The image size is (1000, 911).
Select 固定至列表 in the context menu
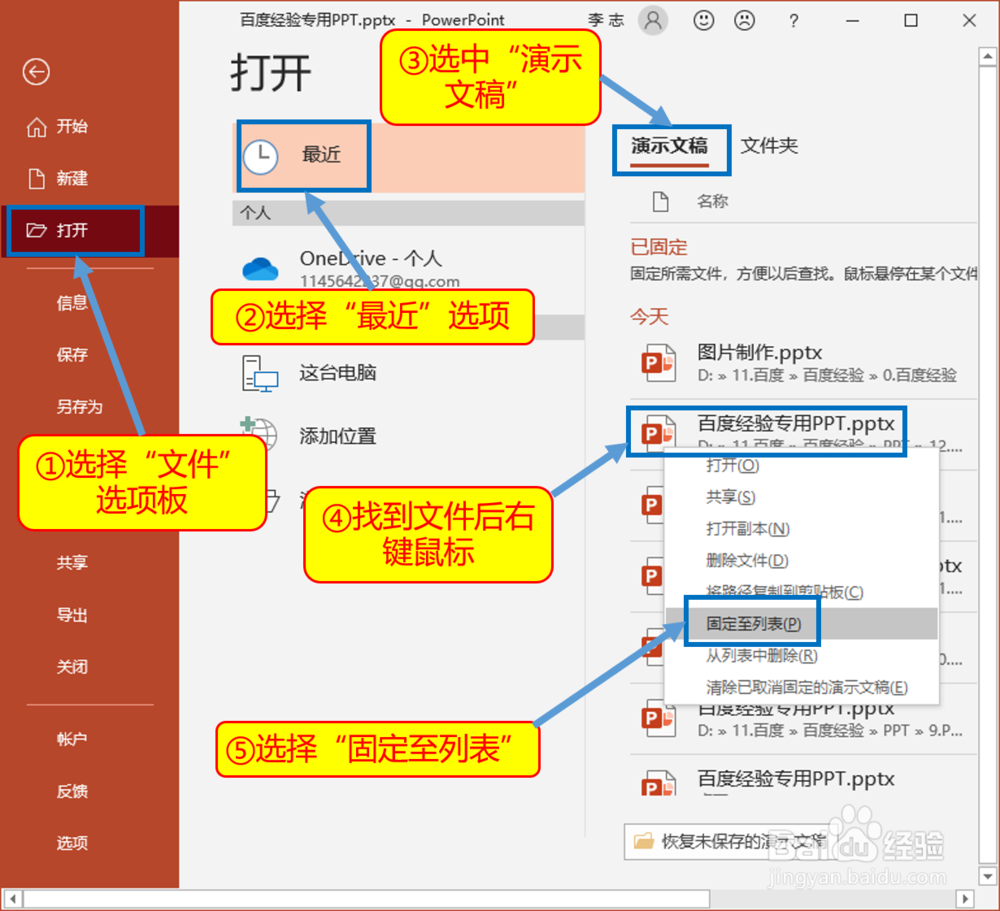[x=751, y=622]
